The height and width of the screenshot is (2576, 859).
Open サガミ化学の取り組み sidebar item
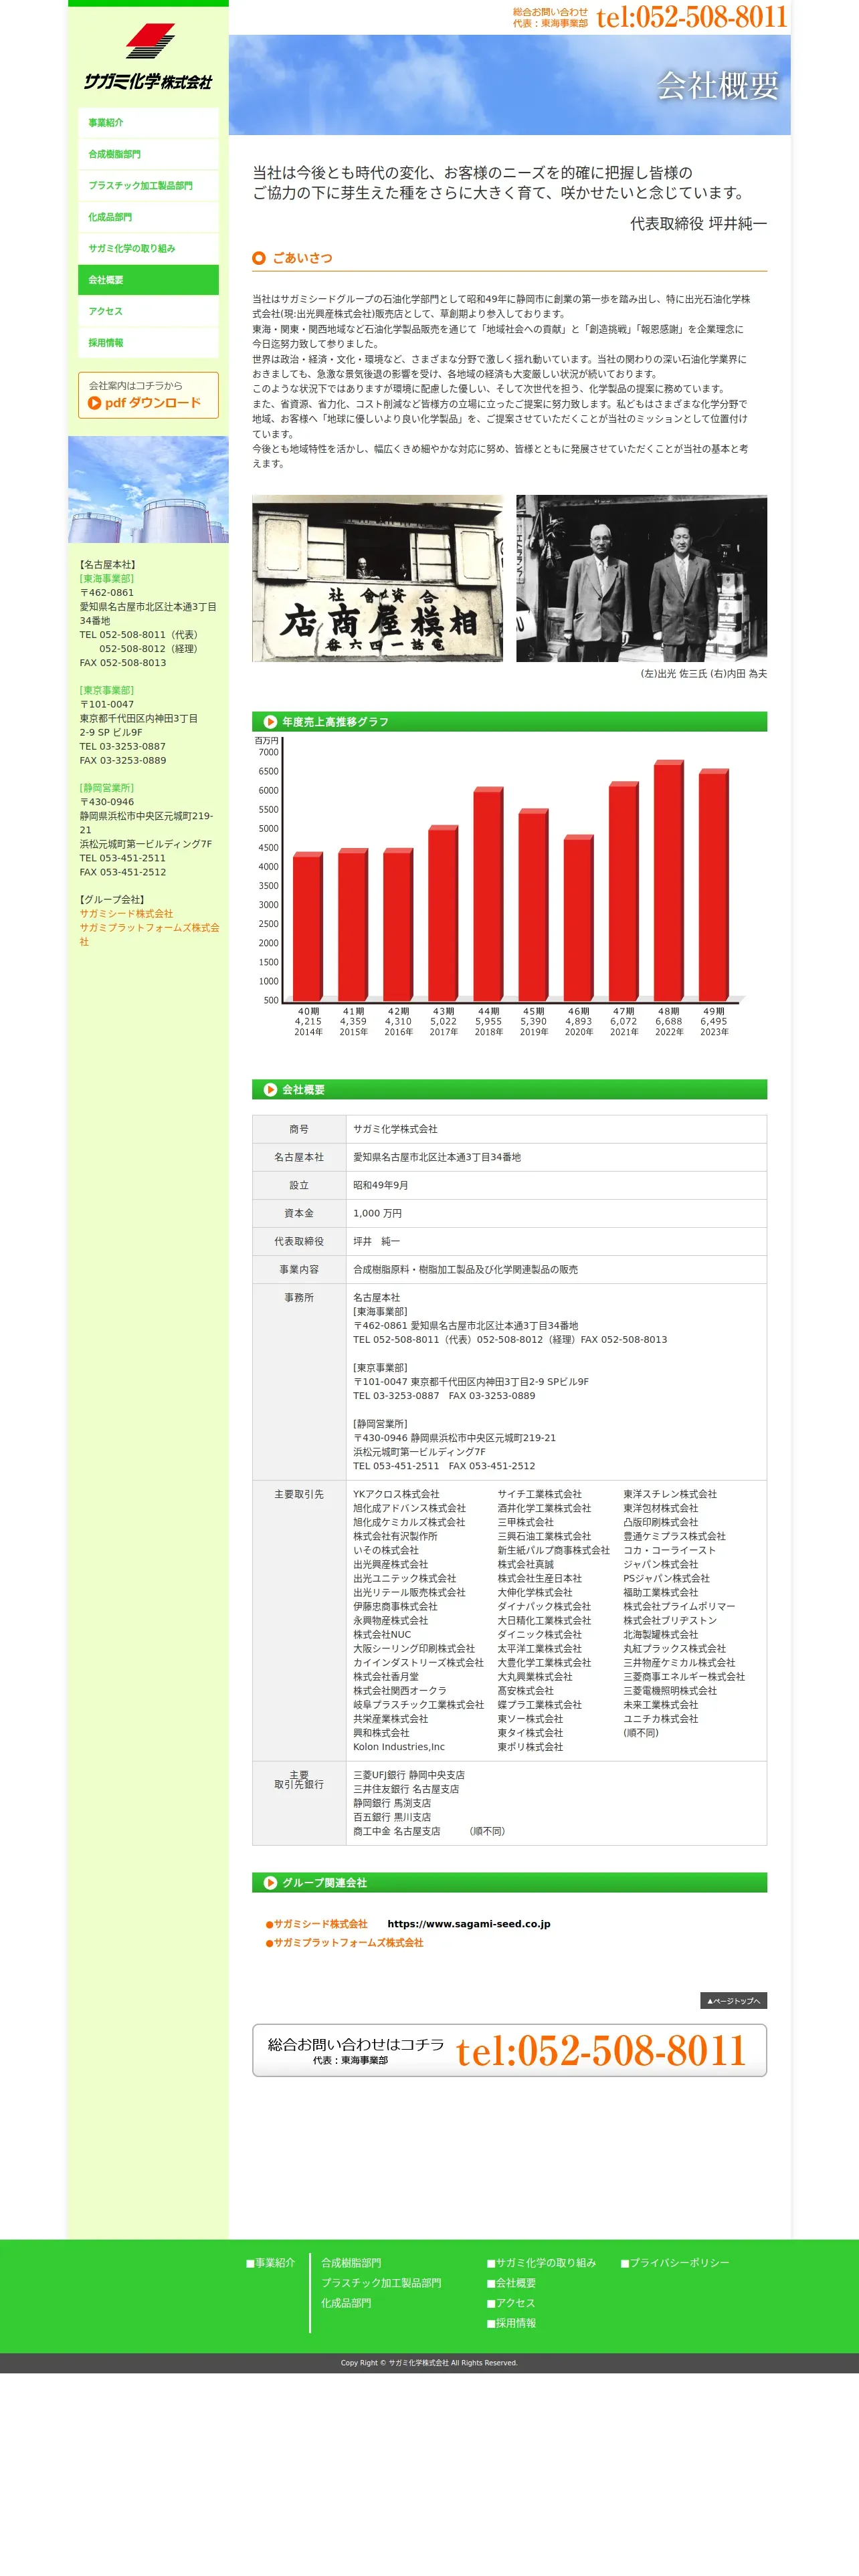(148, 248)
